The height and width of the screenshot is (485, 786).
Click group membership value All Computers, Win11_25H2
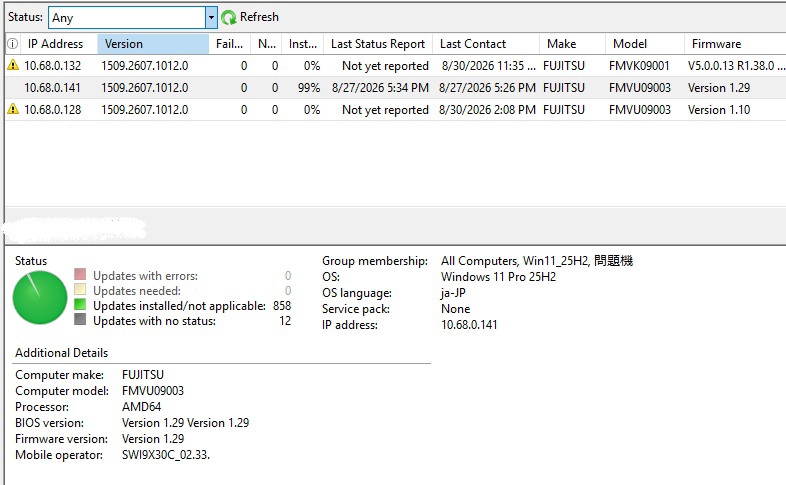(x=537, y=261)
